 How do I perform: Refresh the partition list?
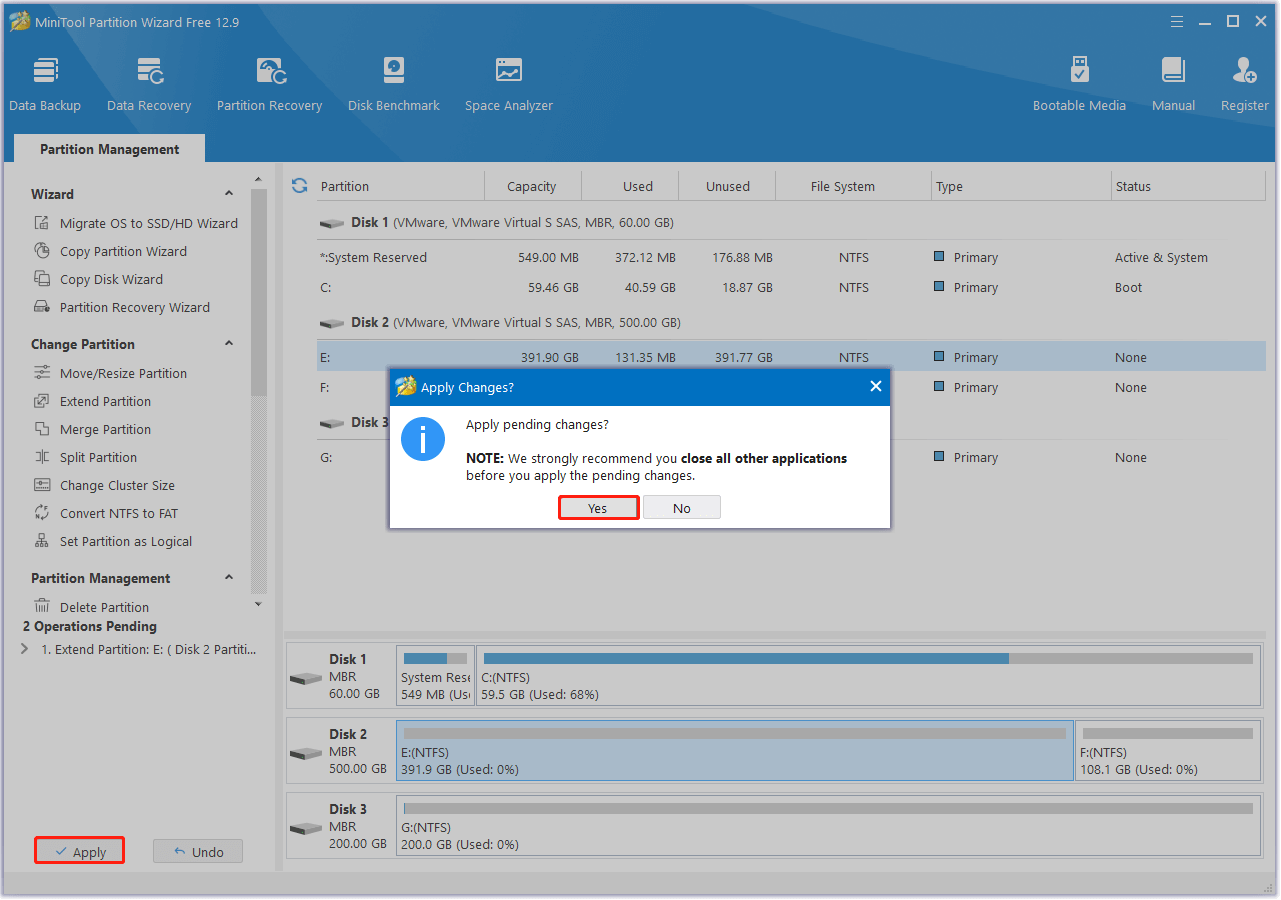pyautogui.click(x=299, y=185)
